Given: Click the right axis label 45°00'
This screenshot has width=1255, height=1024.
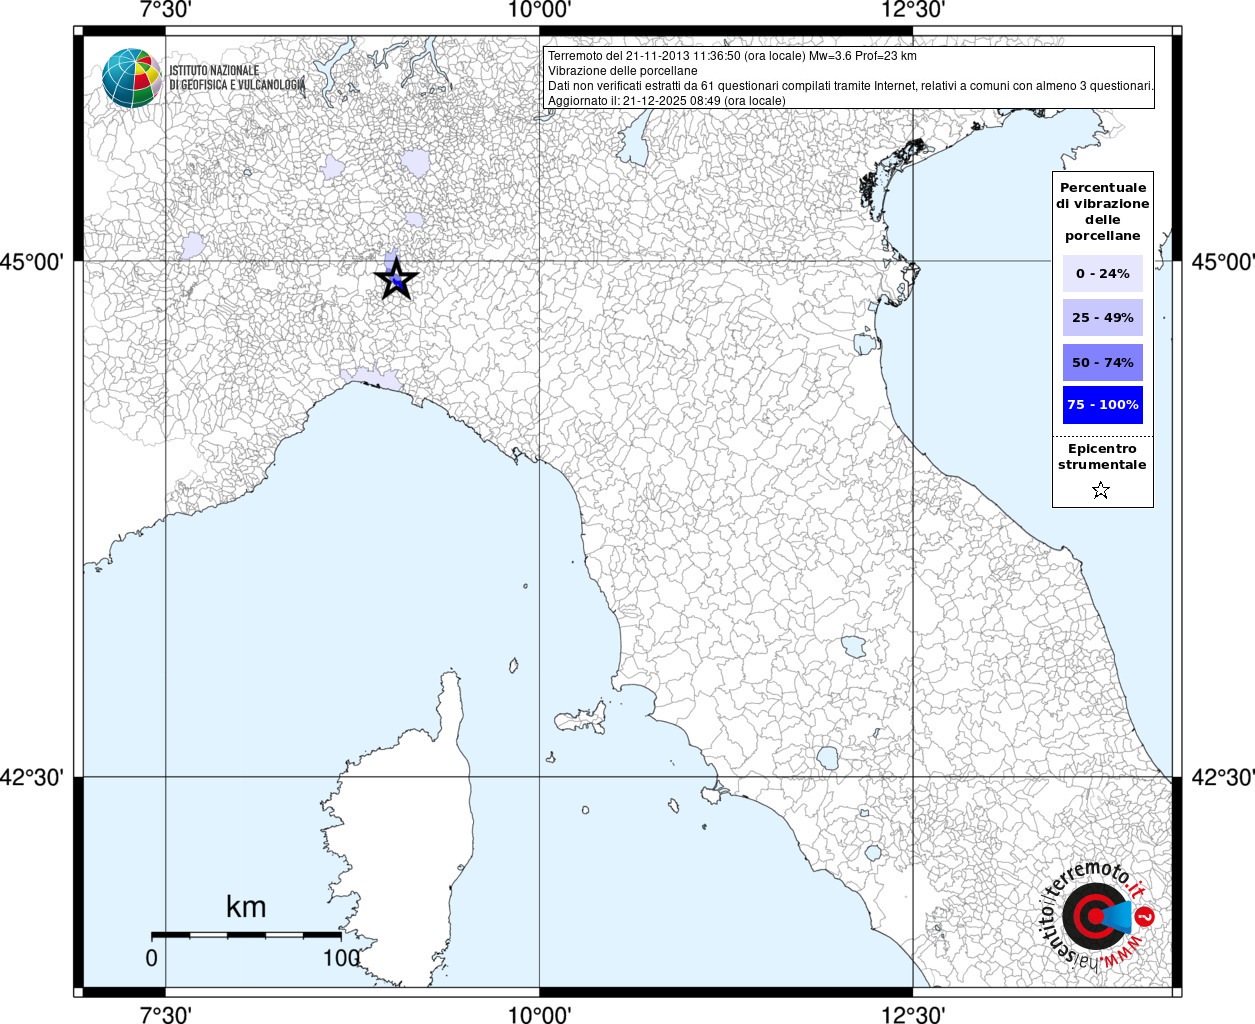Looking at the screenshot, I should pyautogui.click(x=1222, y=262).
